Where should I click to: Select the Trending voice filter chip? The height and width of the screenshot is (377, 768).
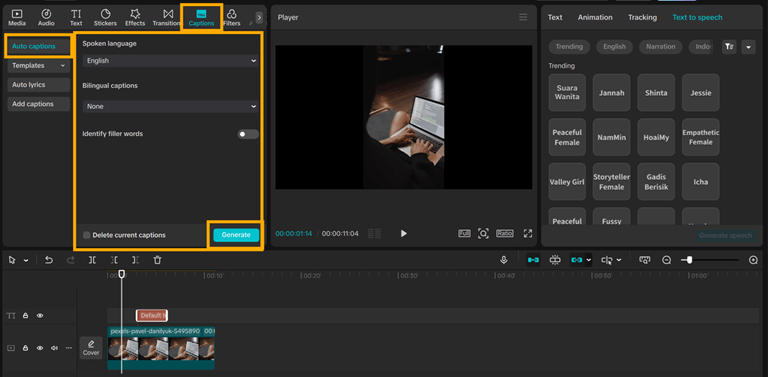[569, 47]
